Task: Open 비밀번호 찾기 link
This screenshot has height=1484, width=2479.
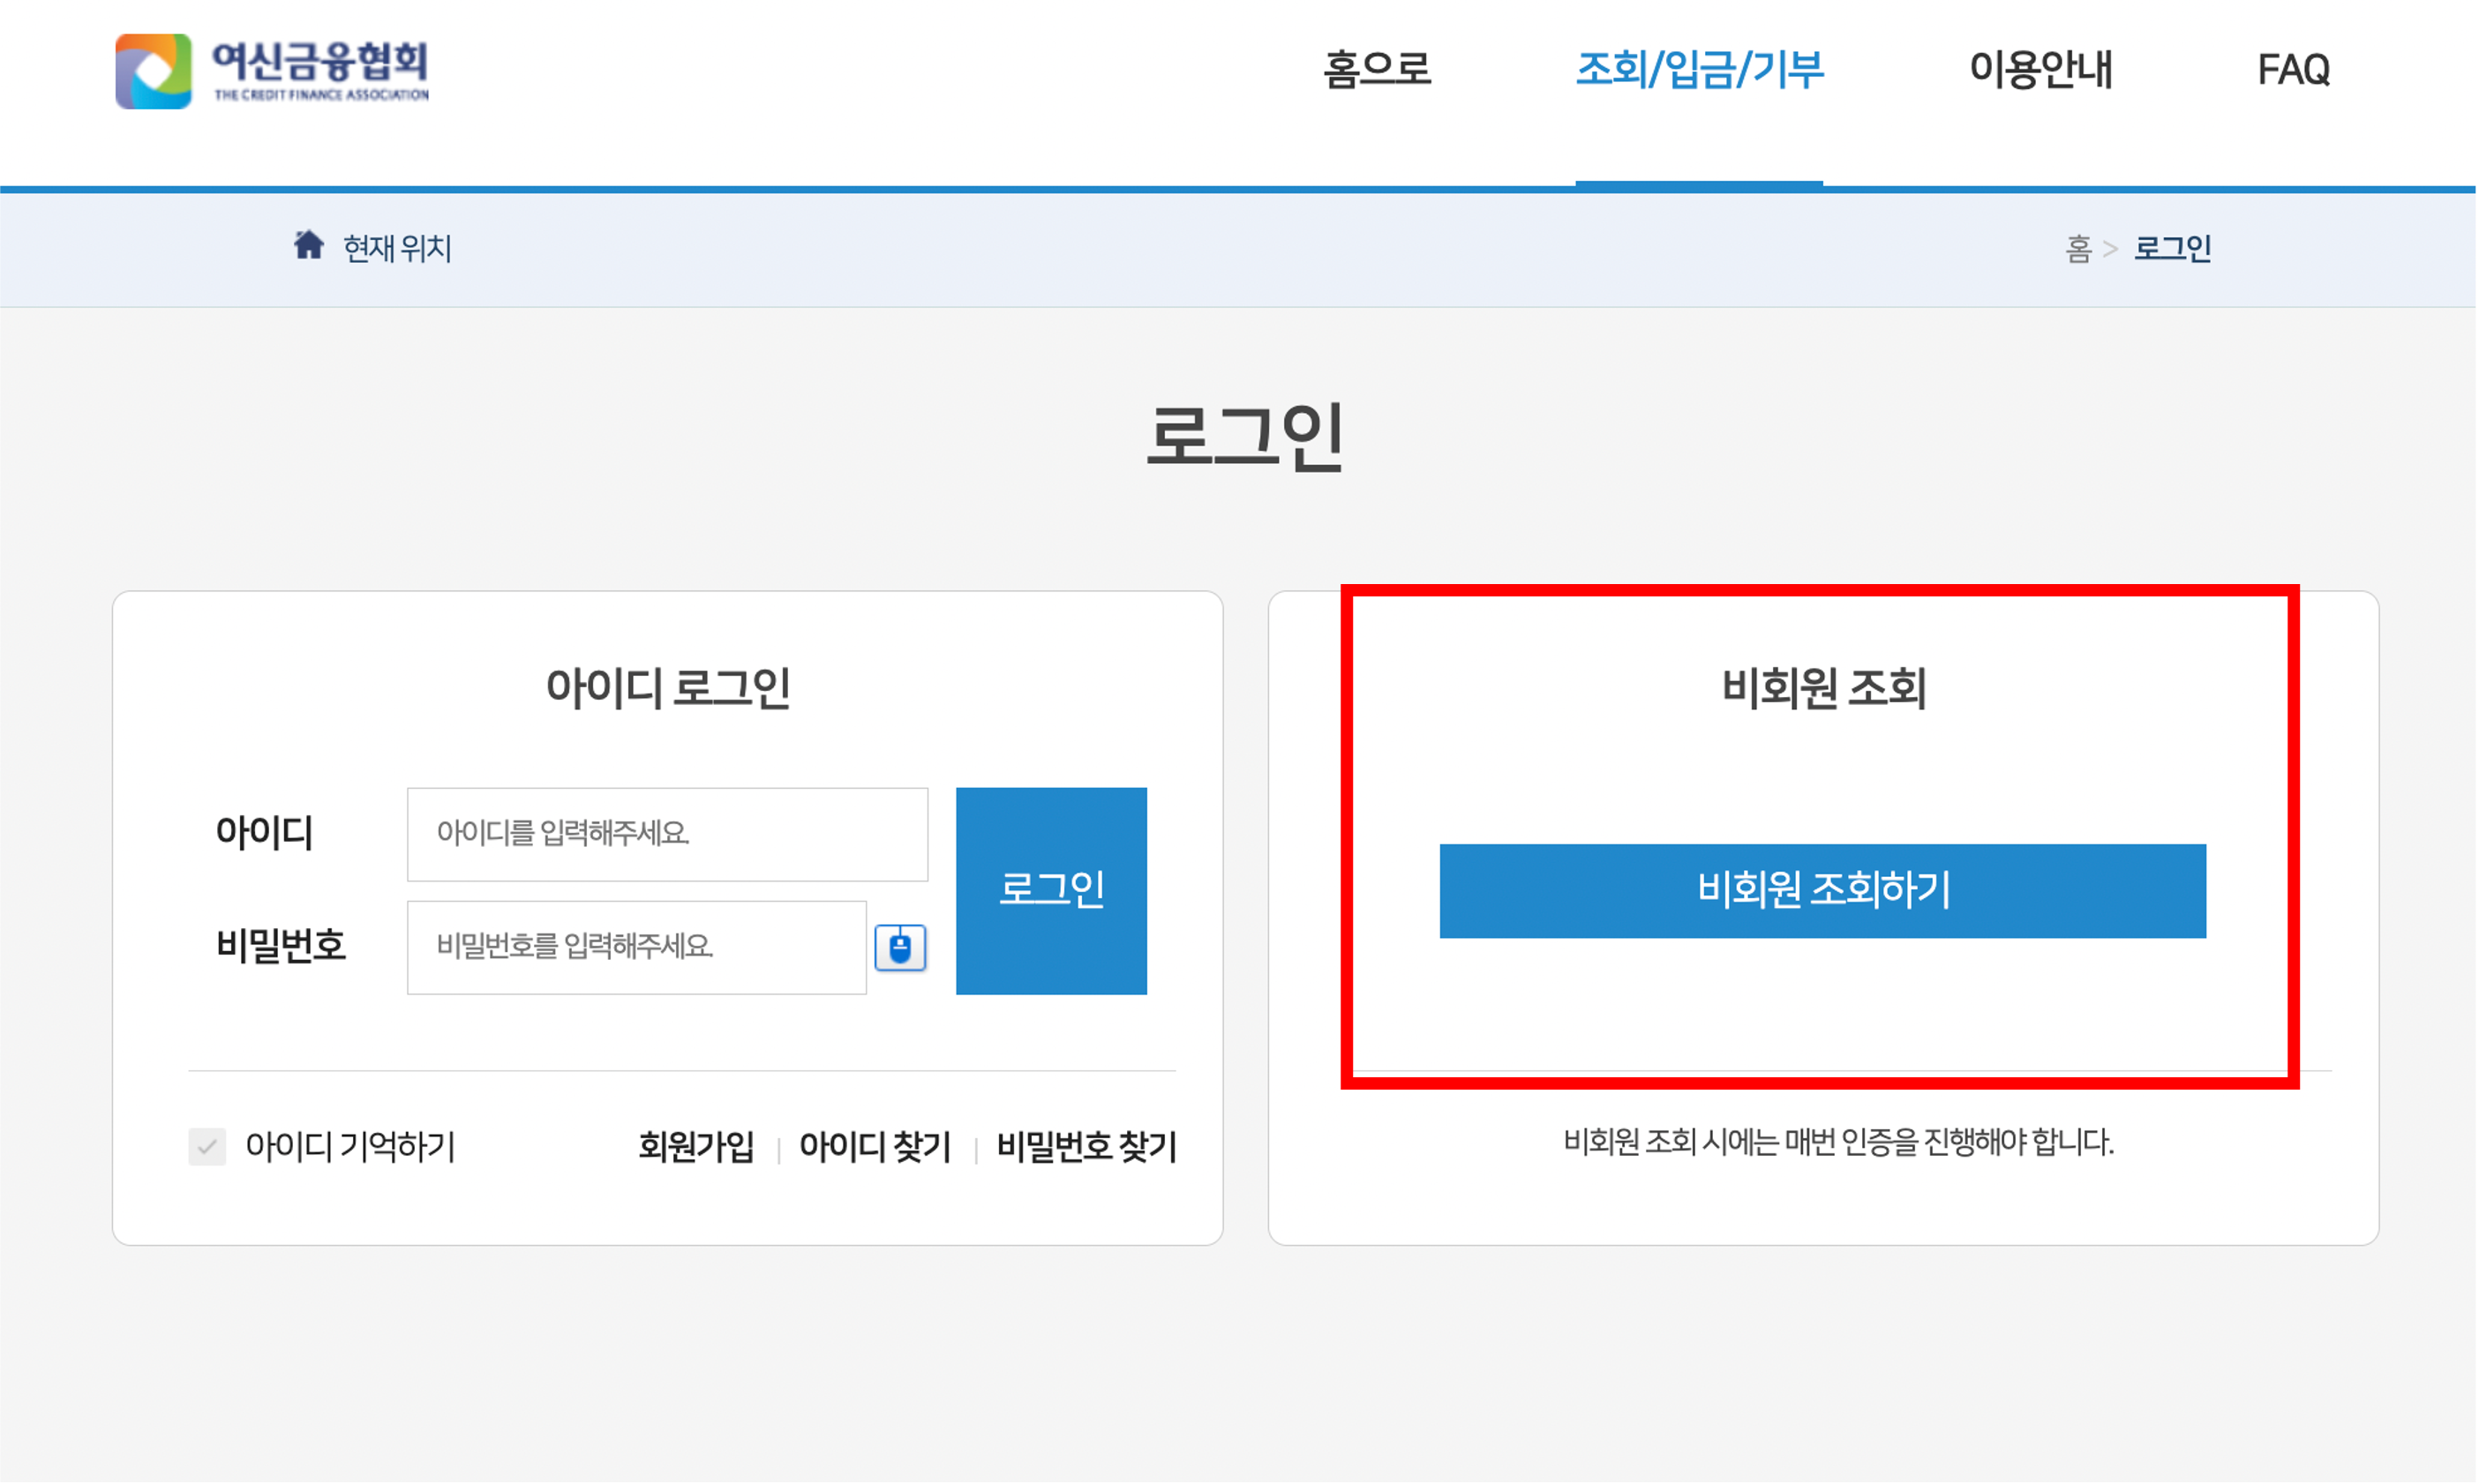Action: pos(1086,1146)
